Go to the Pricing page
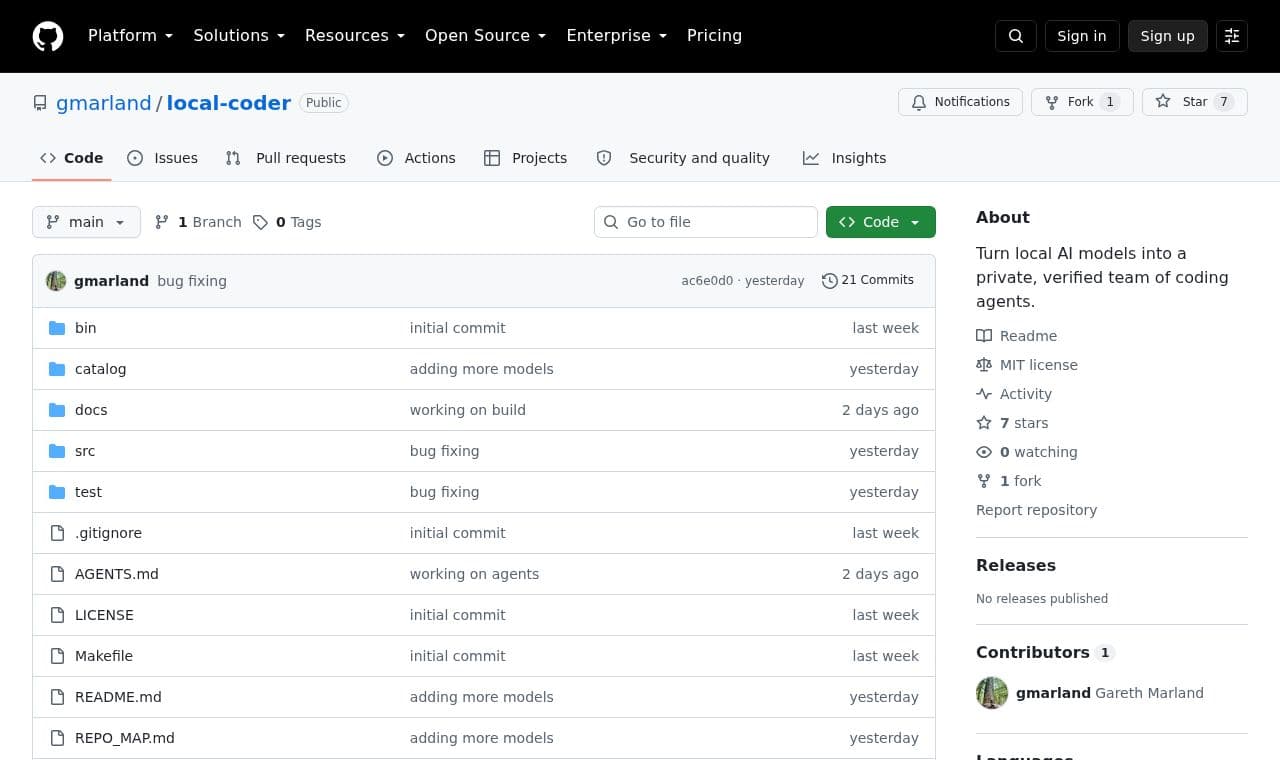Viewport: 1280px width, 760px height. (714, 35)
